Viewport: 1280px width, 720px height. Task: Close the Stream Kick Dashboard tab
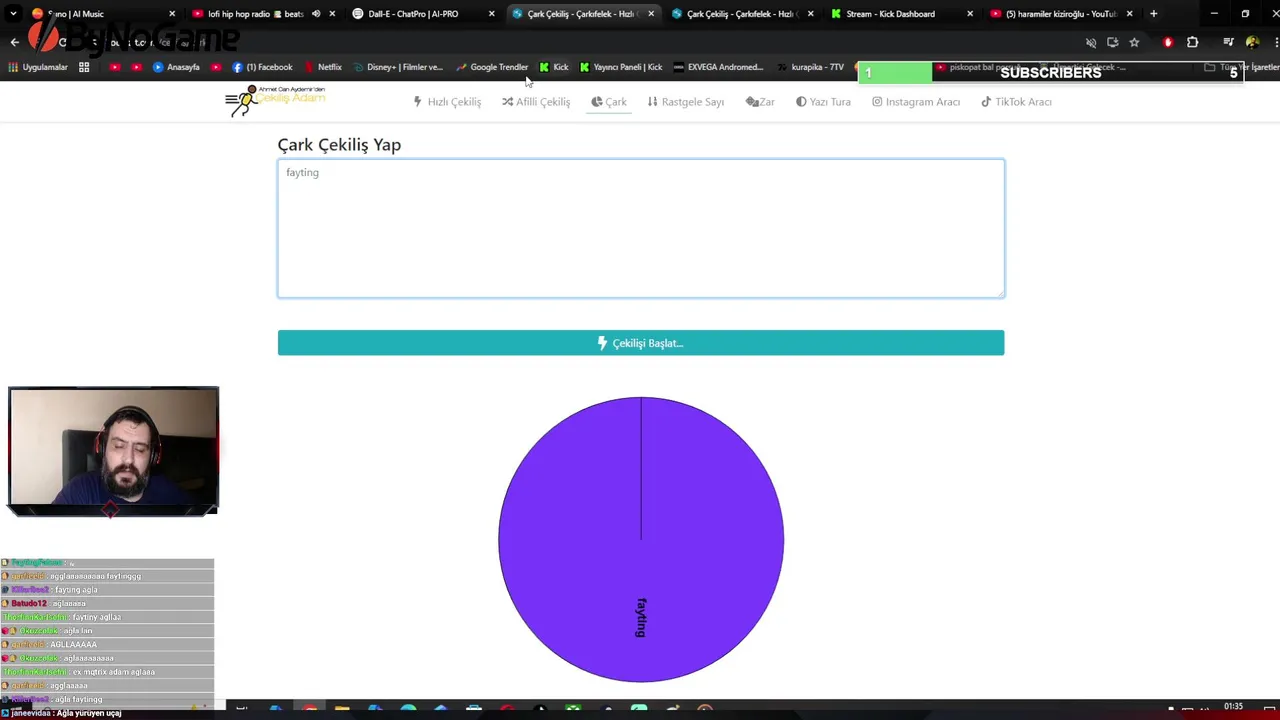coord(969,14)
